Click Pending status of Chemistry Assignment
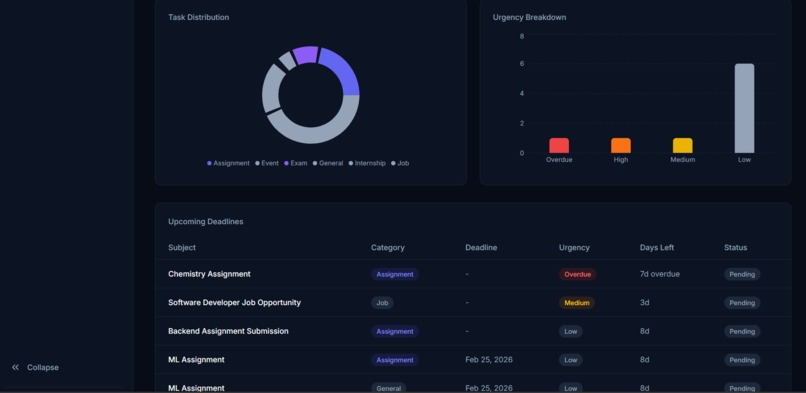Viewport: 806px width, 393px height. click(x=742, y=274)
